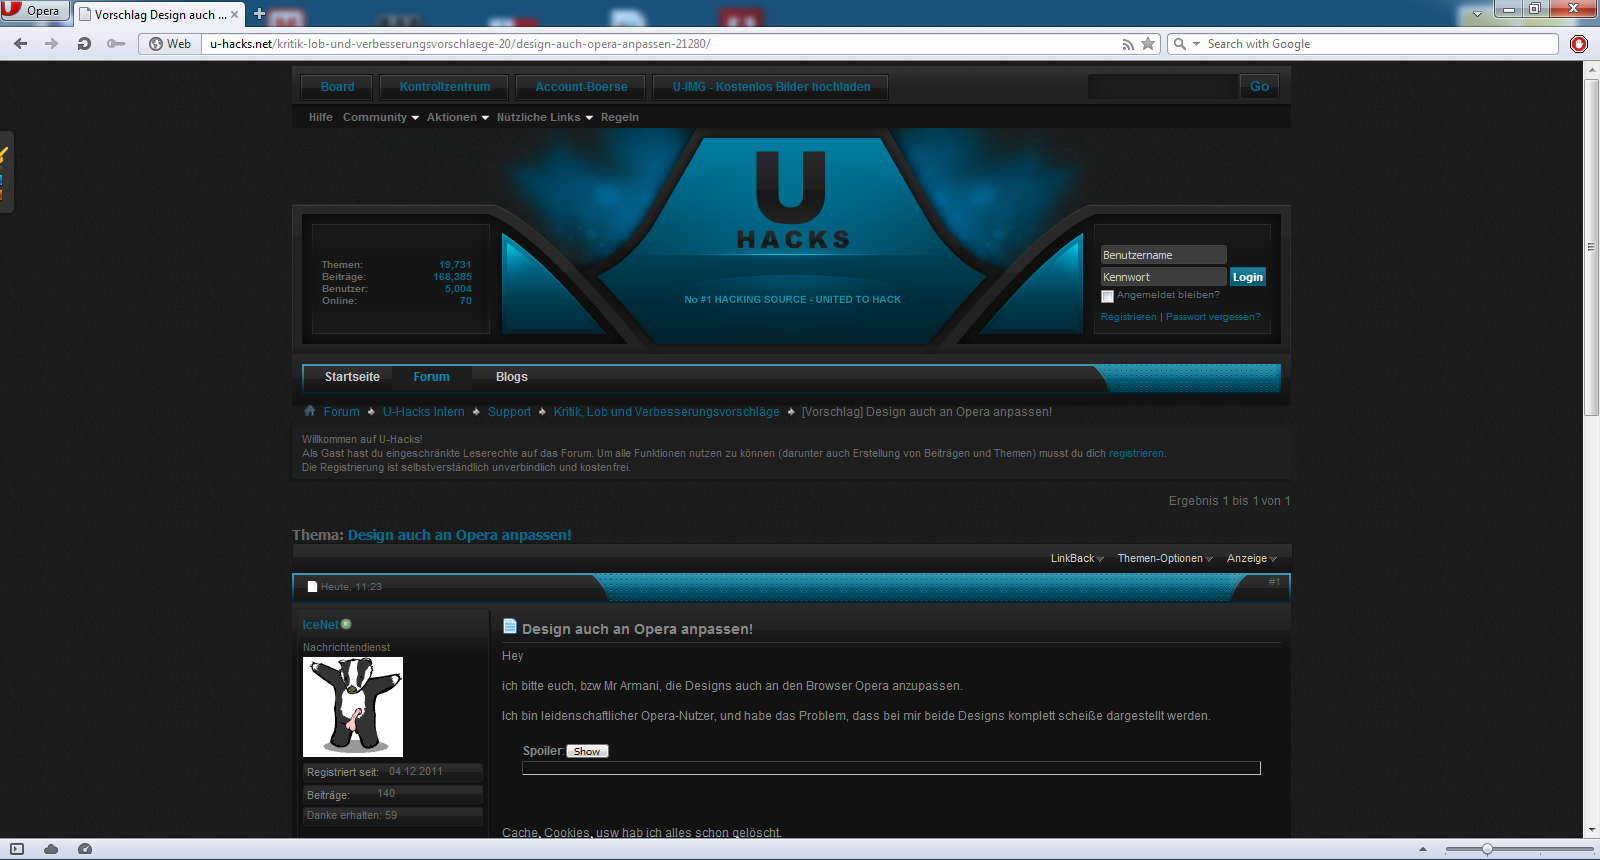Open the Opera main menu
The image size is (1600, 860).
[x=34, y=11]
